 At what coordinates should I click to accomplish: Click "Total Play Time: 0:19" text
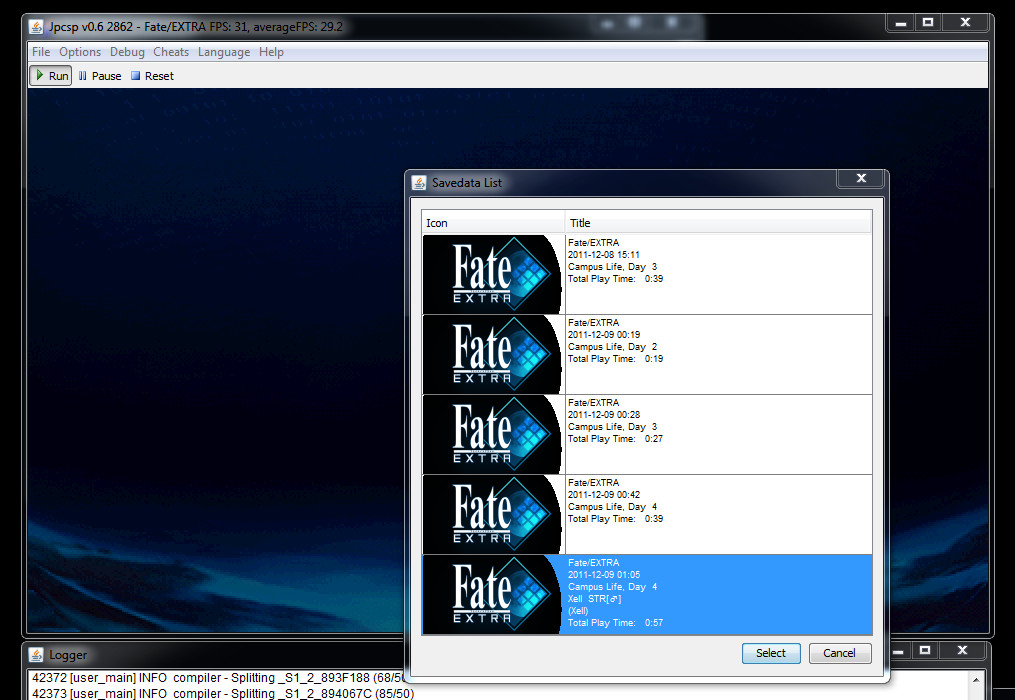(x=616, y=359)
